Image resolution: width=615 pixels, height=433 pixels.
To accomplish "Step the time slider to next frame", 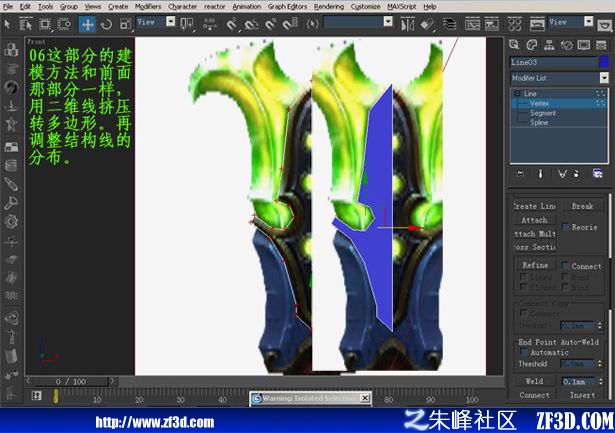I will pos(113,381).
